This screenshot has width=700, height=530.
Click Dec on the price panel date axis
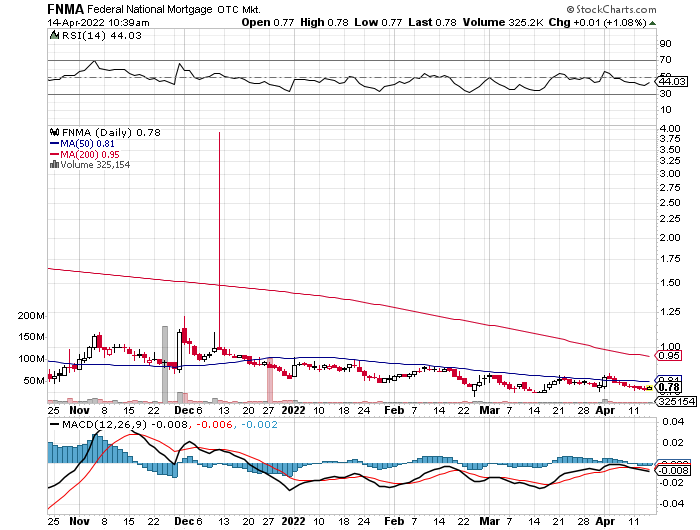(184, 410)
